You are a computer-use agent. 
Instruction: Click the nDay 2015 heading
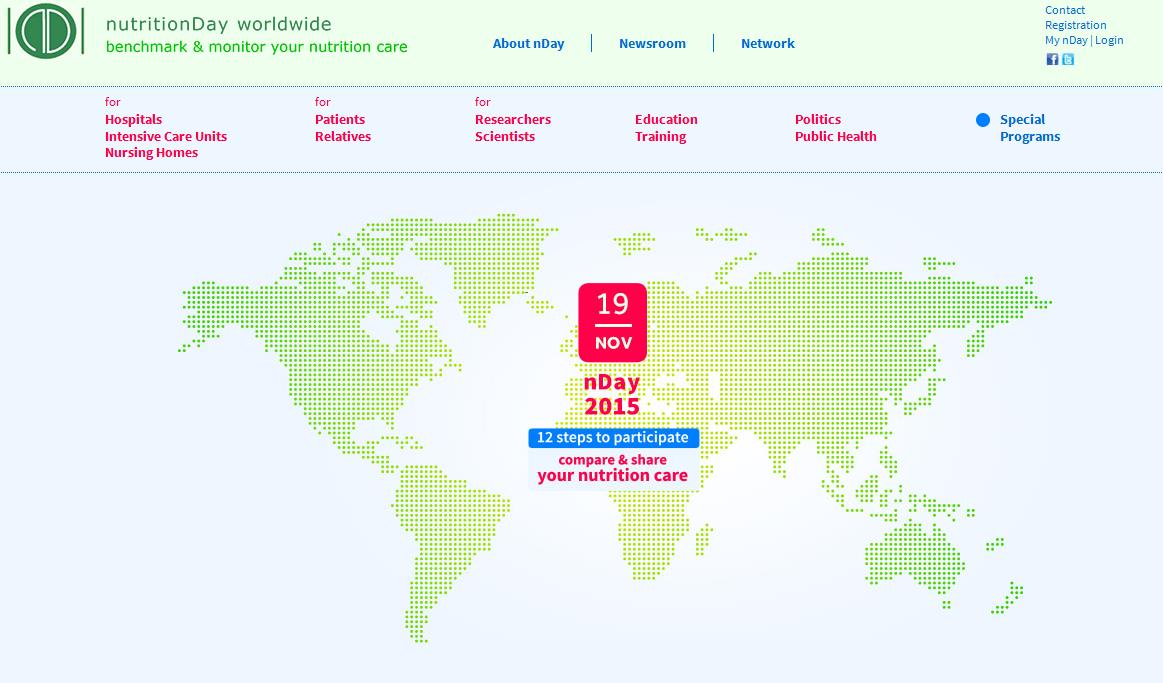point(612,395)
